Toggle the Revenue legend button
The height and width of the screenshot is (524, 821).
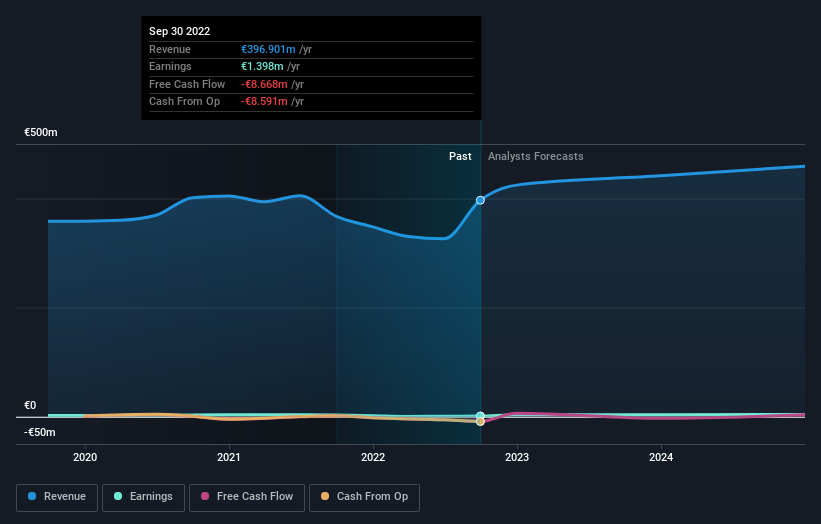point(57,497)
